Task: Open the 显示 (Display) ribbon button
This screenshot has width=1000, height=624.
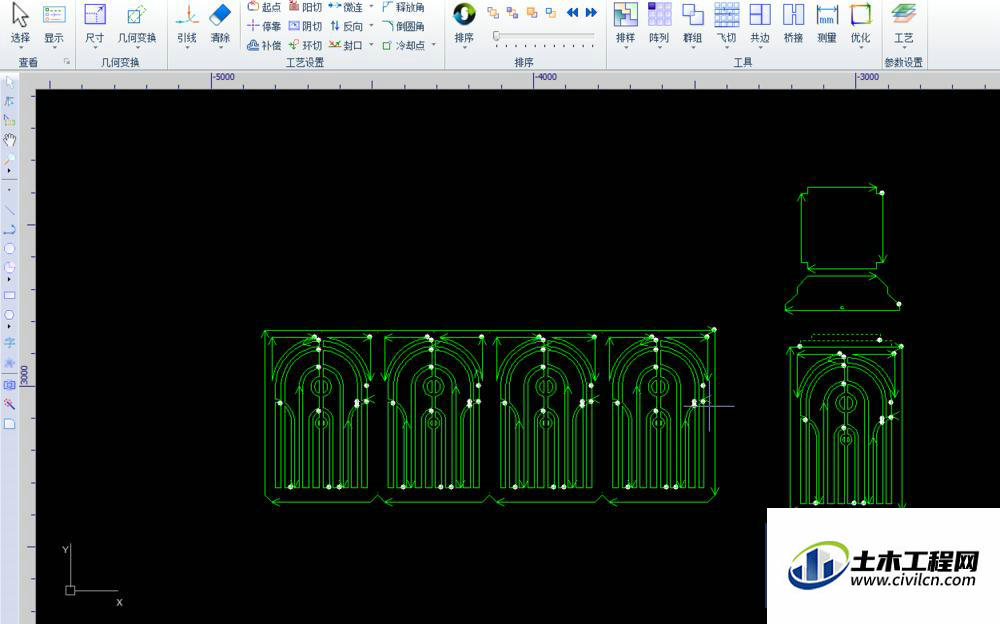Action: pyautogui.click(x=54, y=24)
